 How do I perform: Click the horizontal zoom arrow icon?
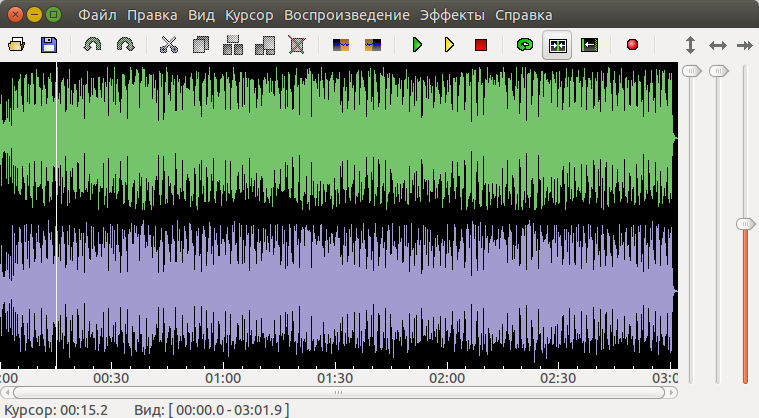[718, 45]
